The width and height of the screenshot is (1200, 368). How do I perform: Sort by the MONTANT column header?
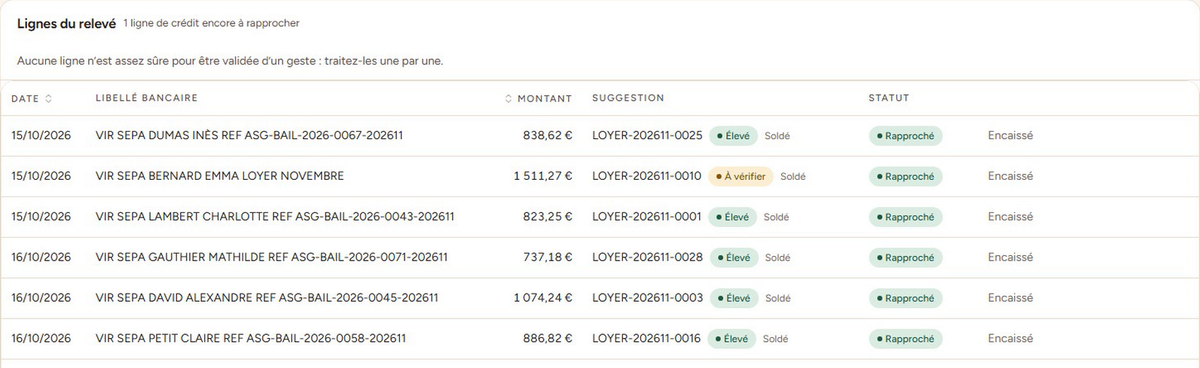(x=538, y=98)
